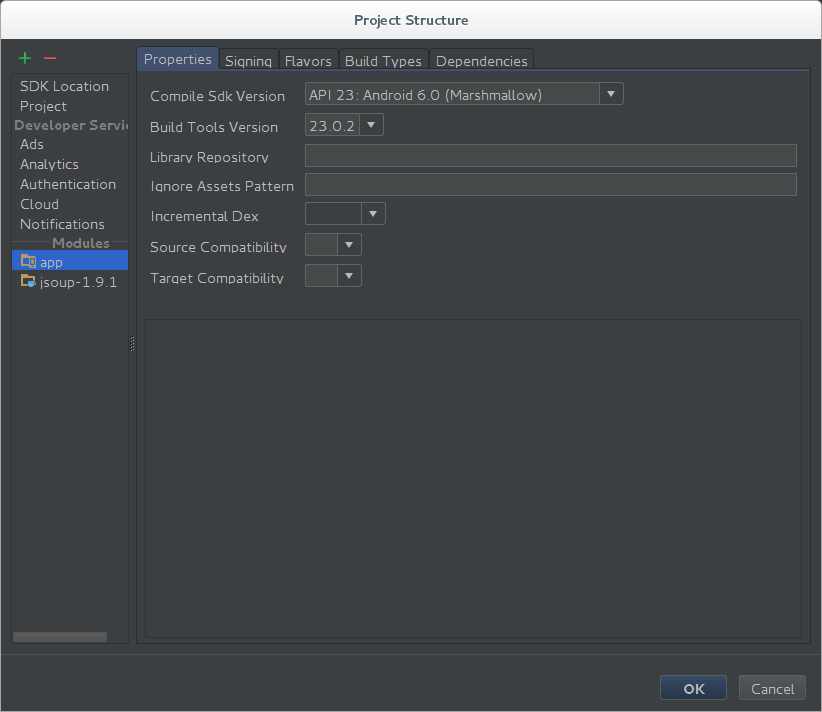Click the Ignore Assets Pattern text field
The width and height of the screenshot is (822, 712).
tap(550, 185)
